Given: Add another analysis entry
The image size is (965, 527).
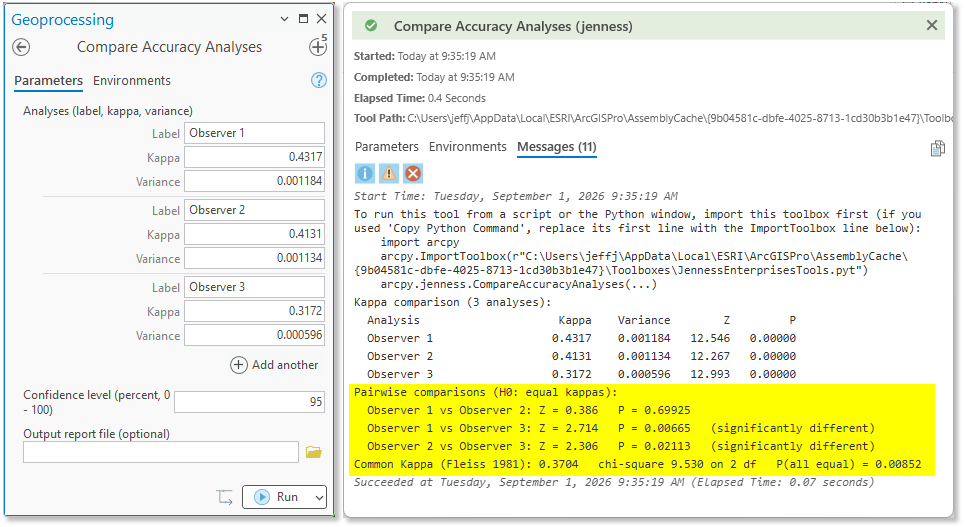Looking at the screenshot, I should [x=274, y=365].
